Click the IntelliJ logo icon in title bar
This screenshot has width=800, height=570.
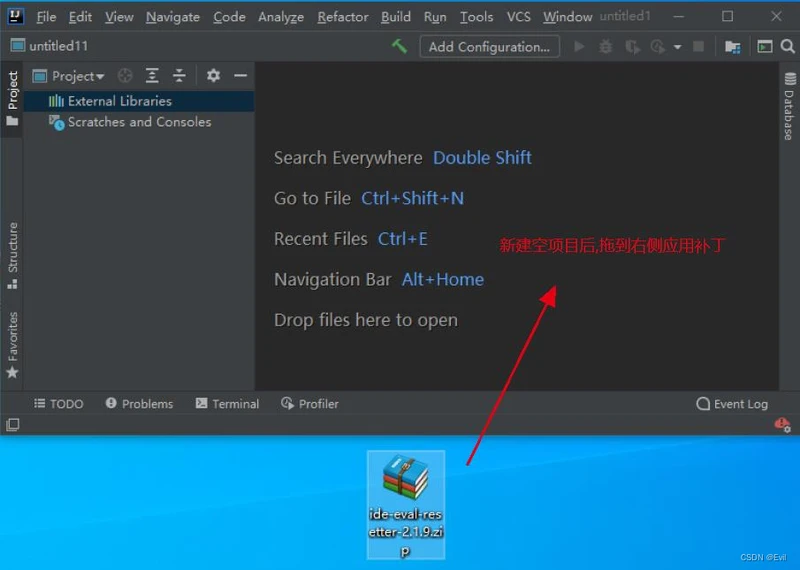15,16
